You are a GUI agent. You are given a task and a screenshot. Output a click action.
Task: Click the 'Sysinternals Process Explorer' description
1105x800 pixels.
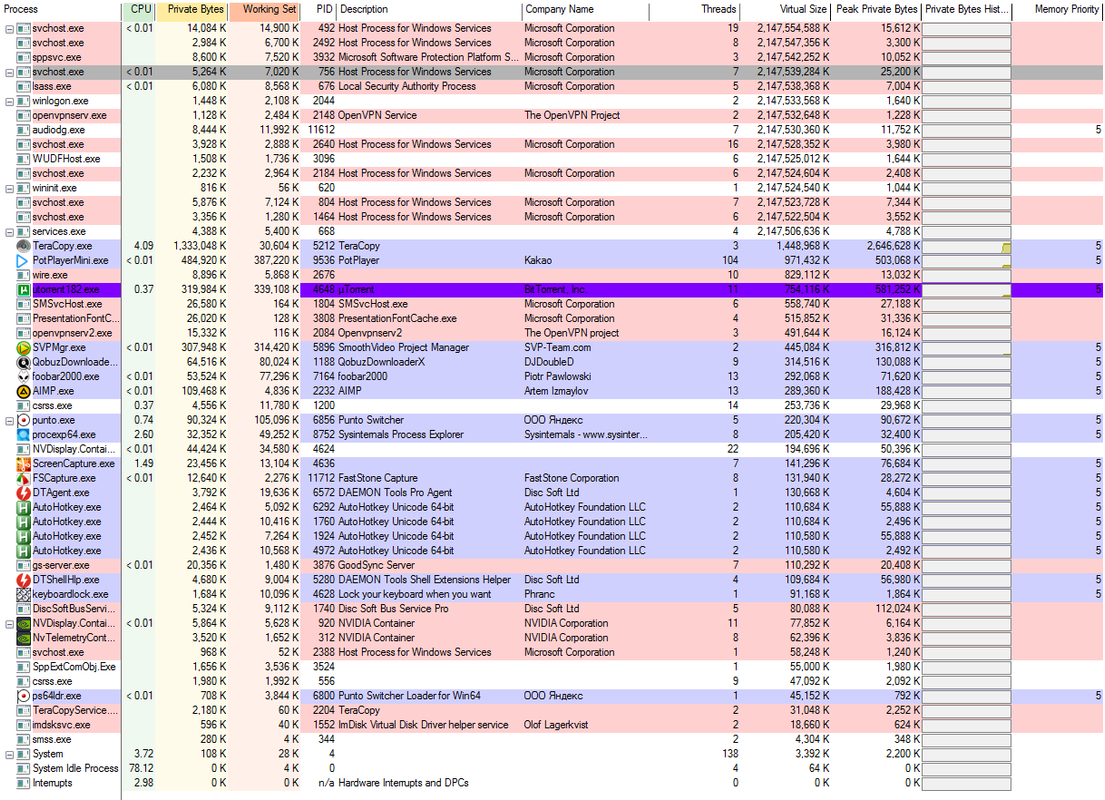(x=401, y=435)
